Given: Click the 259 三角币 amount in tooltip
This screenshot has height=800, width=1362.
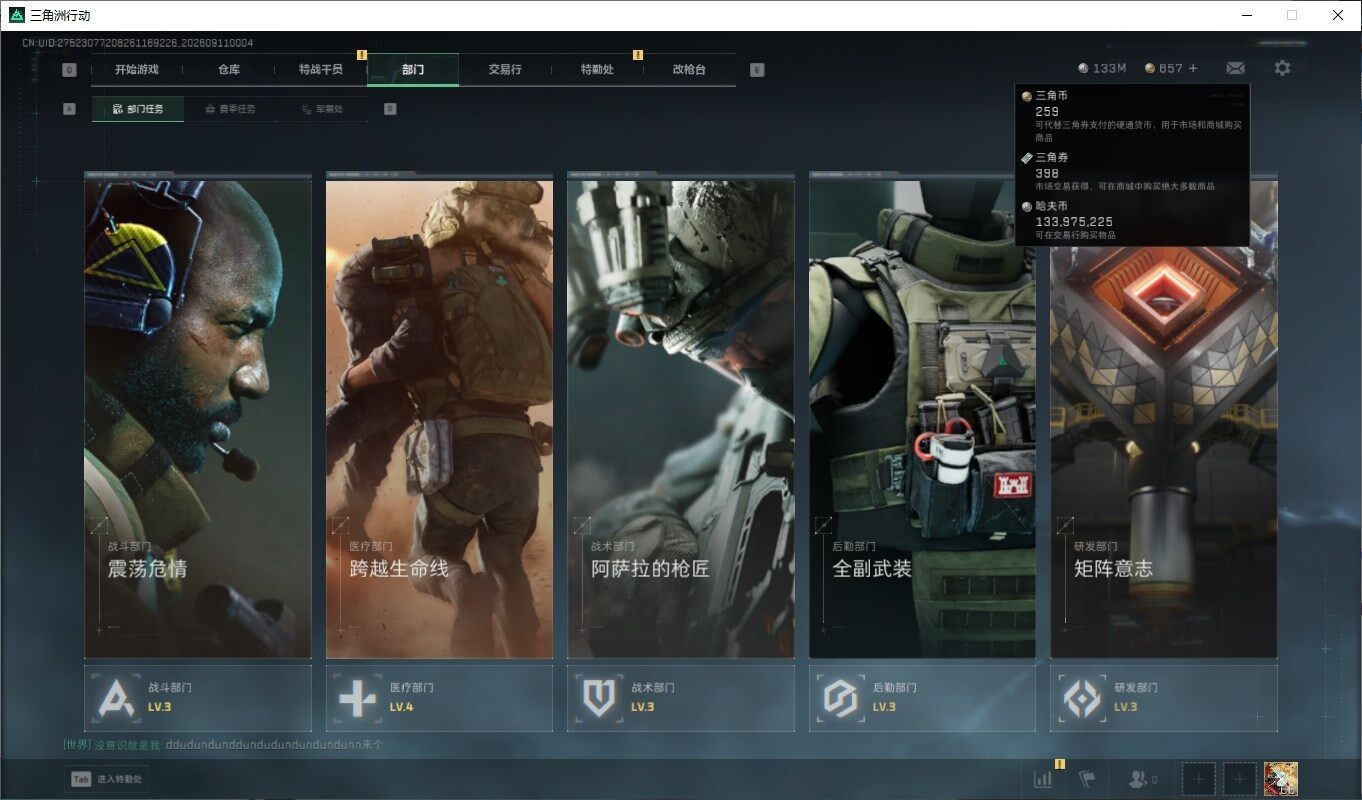Looking at the screenshot, I should [x=1047, y=111].
